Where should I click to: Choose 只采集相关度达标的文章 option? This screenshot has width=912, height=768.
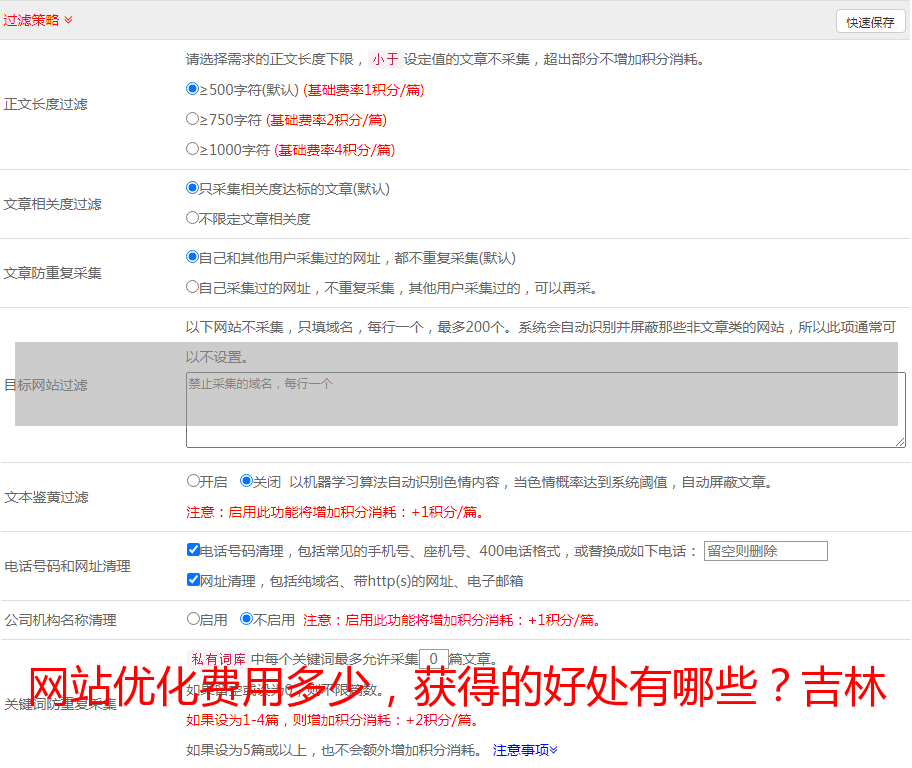(x=192, y=188)
